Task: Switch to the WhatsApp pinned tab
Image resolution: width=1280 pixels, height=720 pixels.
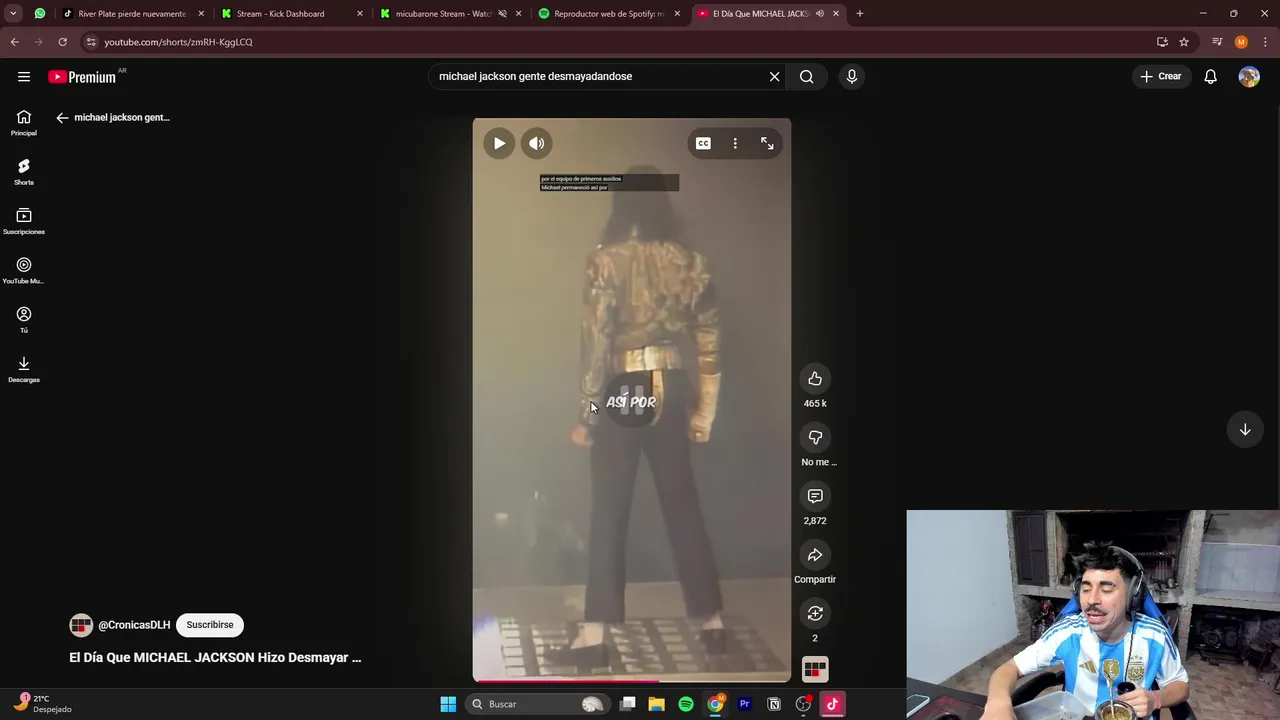Action: click(x=40, y=14)
